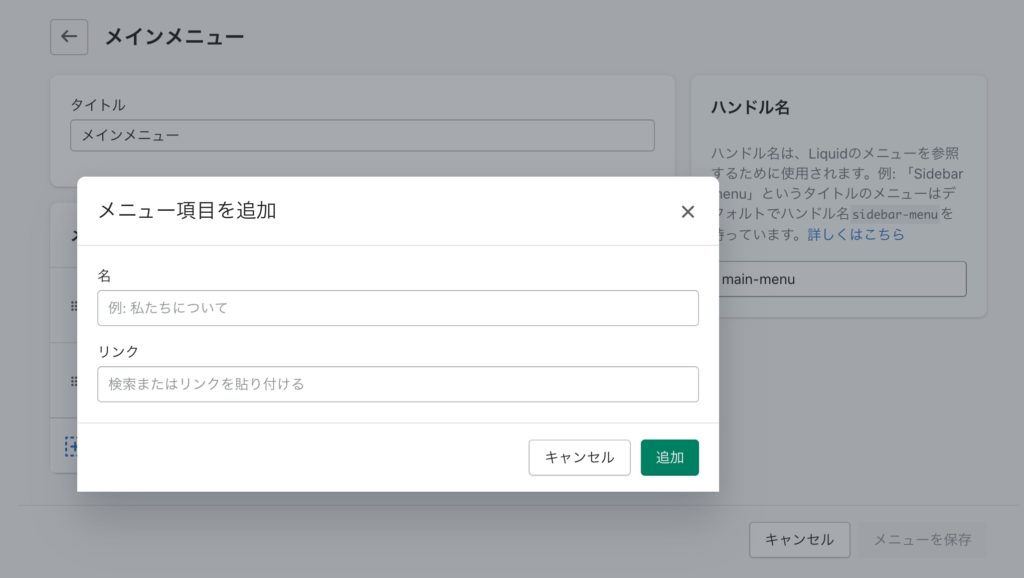Click the メニュー項目を追加 dialog title
This screenshot has width=1024, height=578.
(187, 210)
